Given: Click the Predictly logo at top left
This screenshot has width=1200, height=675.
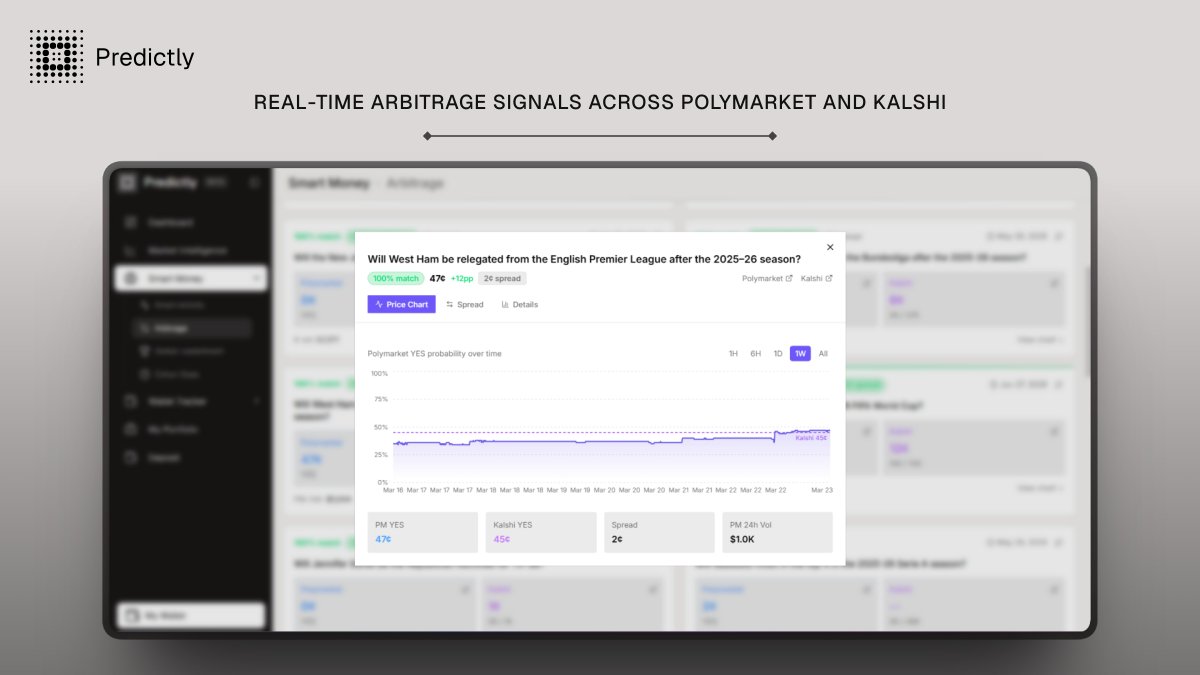Looking at the screenshot, I should [x=112, y=57].
